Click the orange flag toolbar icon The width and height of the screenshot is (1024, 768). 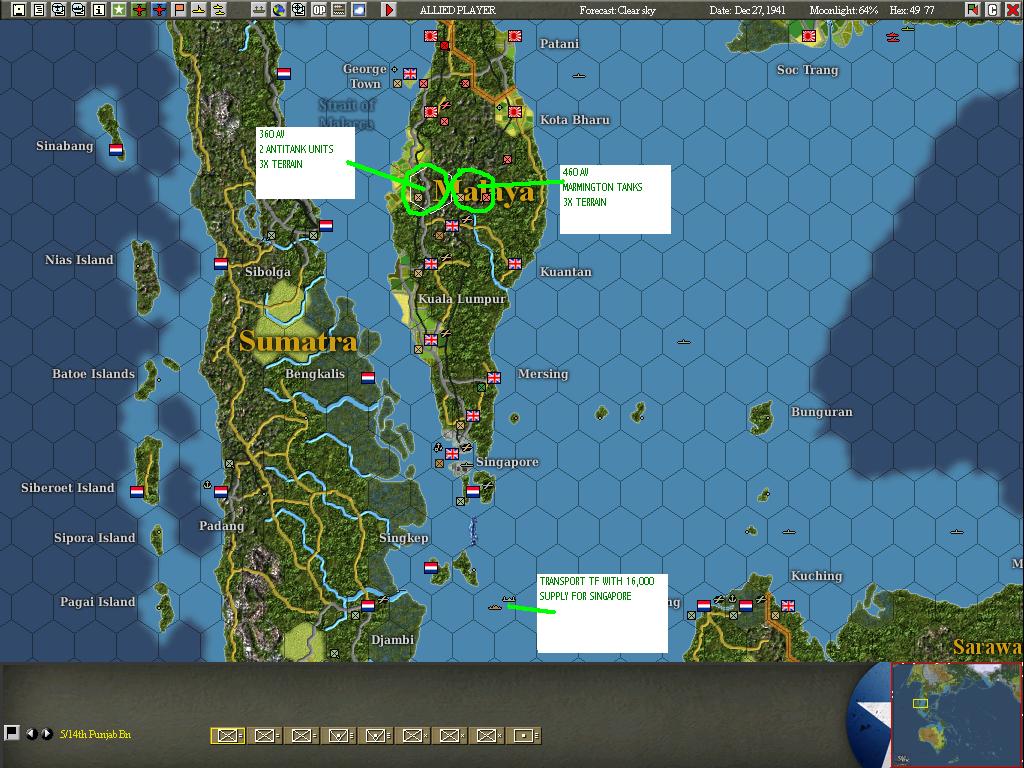pos(178,10)
